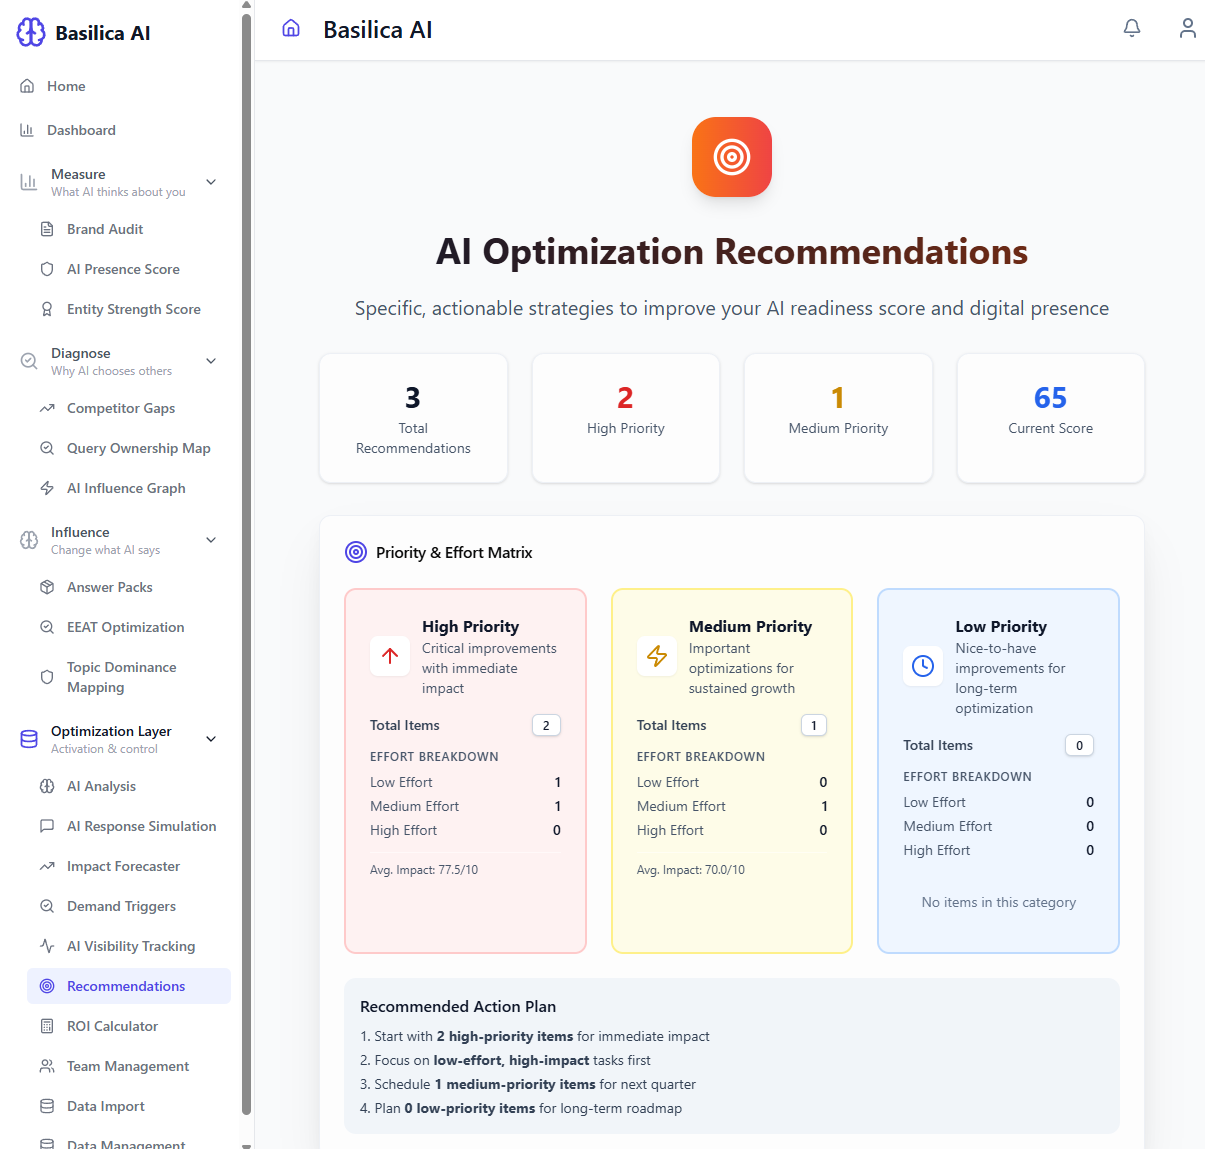
Task: Open the Answer Packs gift icon
Action: (x=46, y=587)
